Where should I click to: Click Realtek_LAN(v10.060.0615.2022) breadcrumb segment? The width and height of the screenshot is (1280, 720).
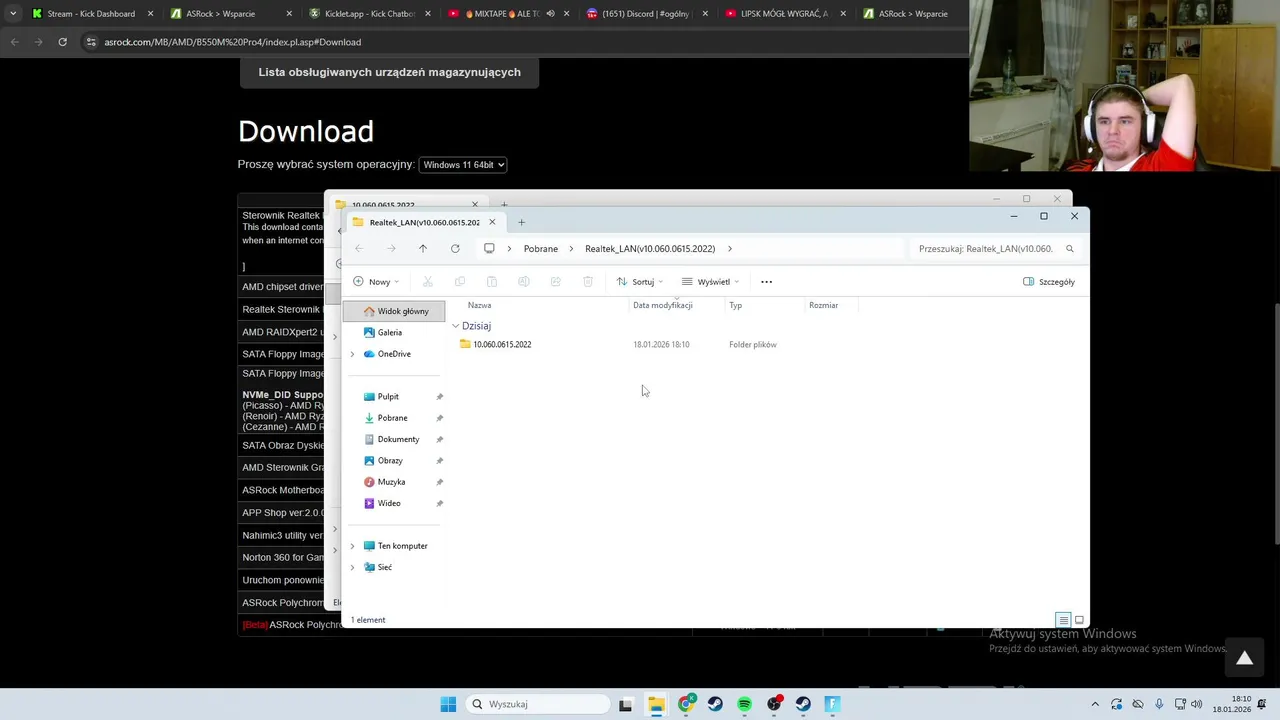(650, 248)
